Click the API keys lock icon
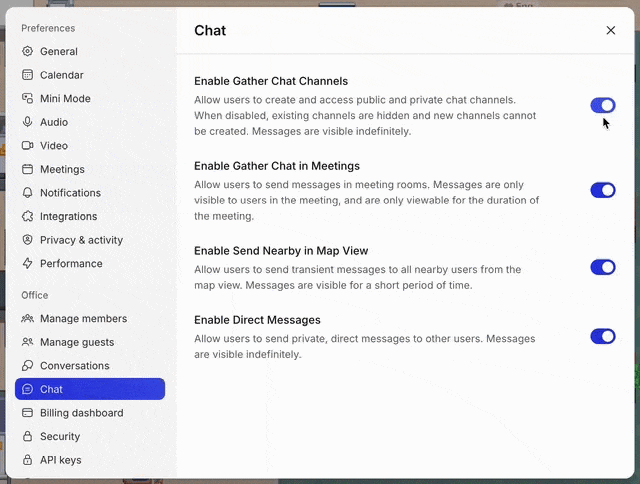Viewport: 640px width, 484px height. 27,460
